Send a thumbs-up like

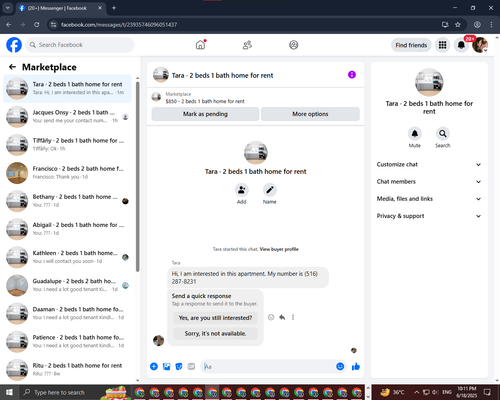pos(356,367)
